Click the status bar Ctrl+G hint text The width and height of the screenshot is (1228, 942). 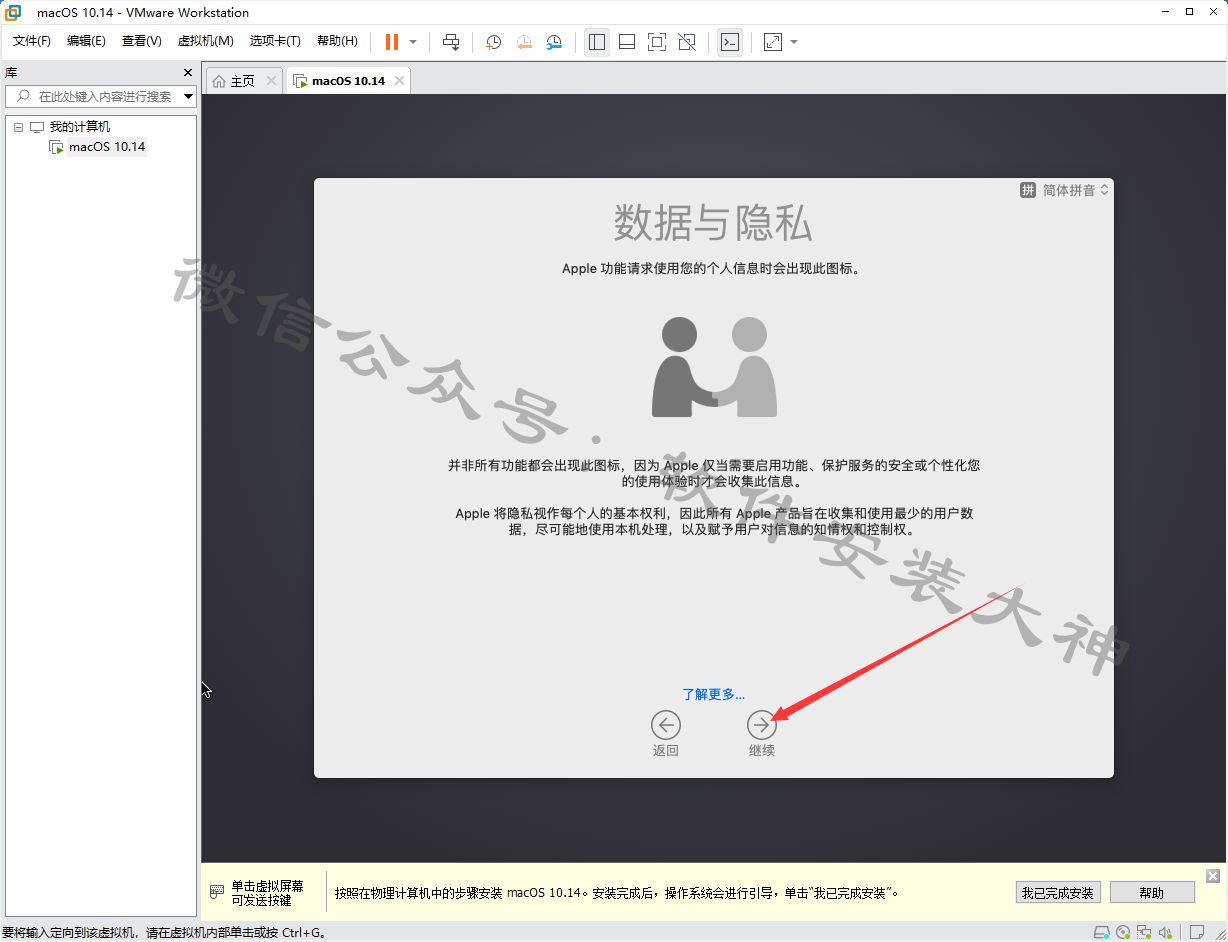tap(163, 933)
